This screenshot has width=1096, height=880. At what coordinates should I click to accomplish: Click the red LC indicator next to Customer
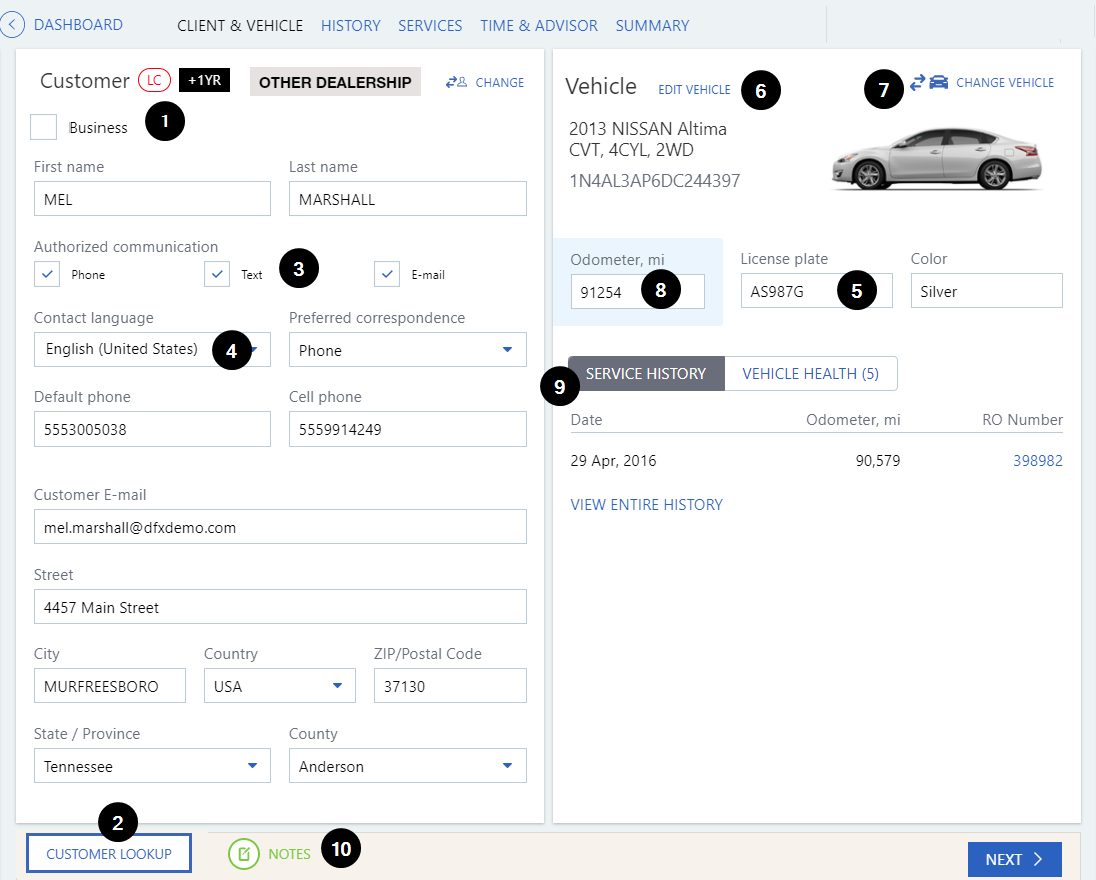(x=156, y=81)
